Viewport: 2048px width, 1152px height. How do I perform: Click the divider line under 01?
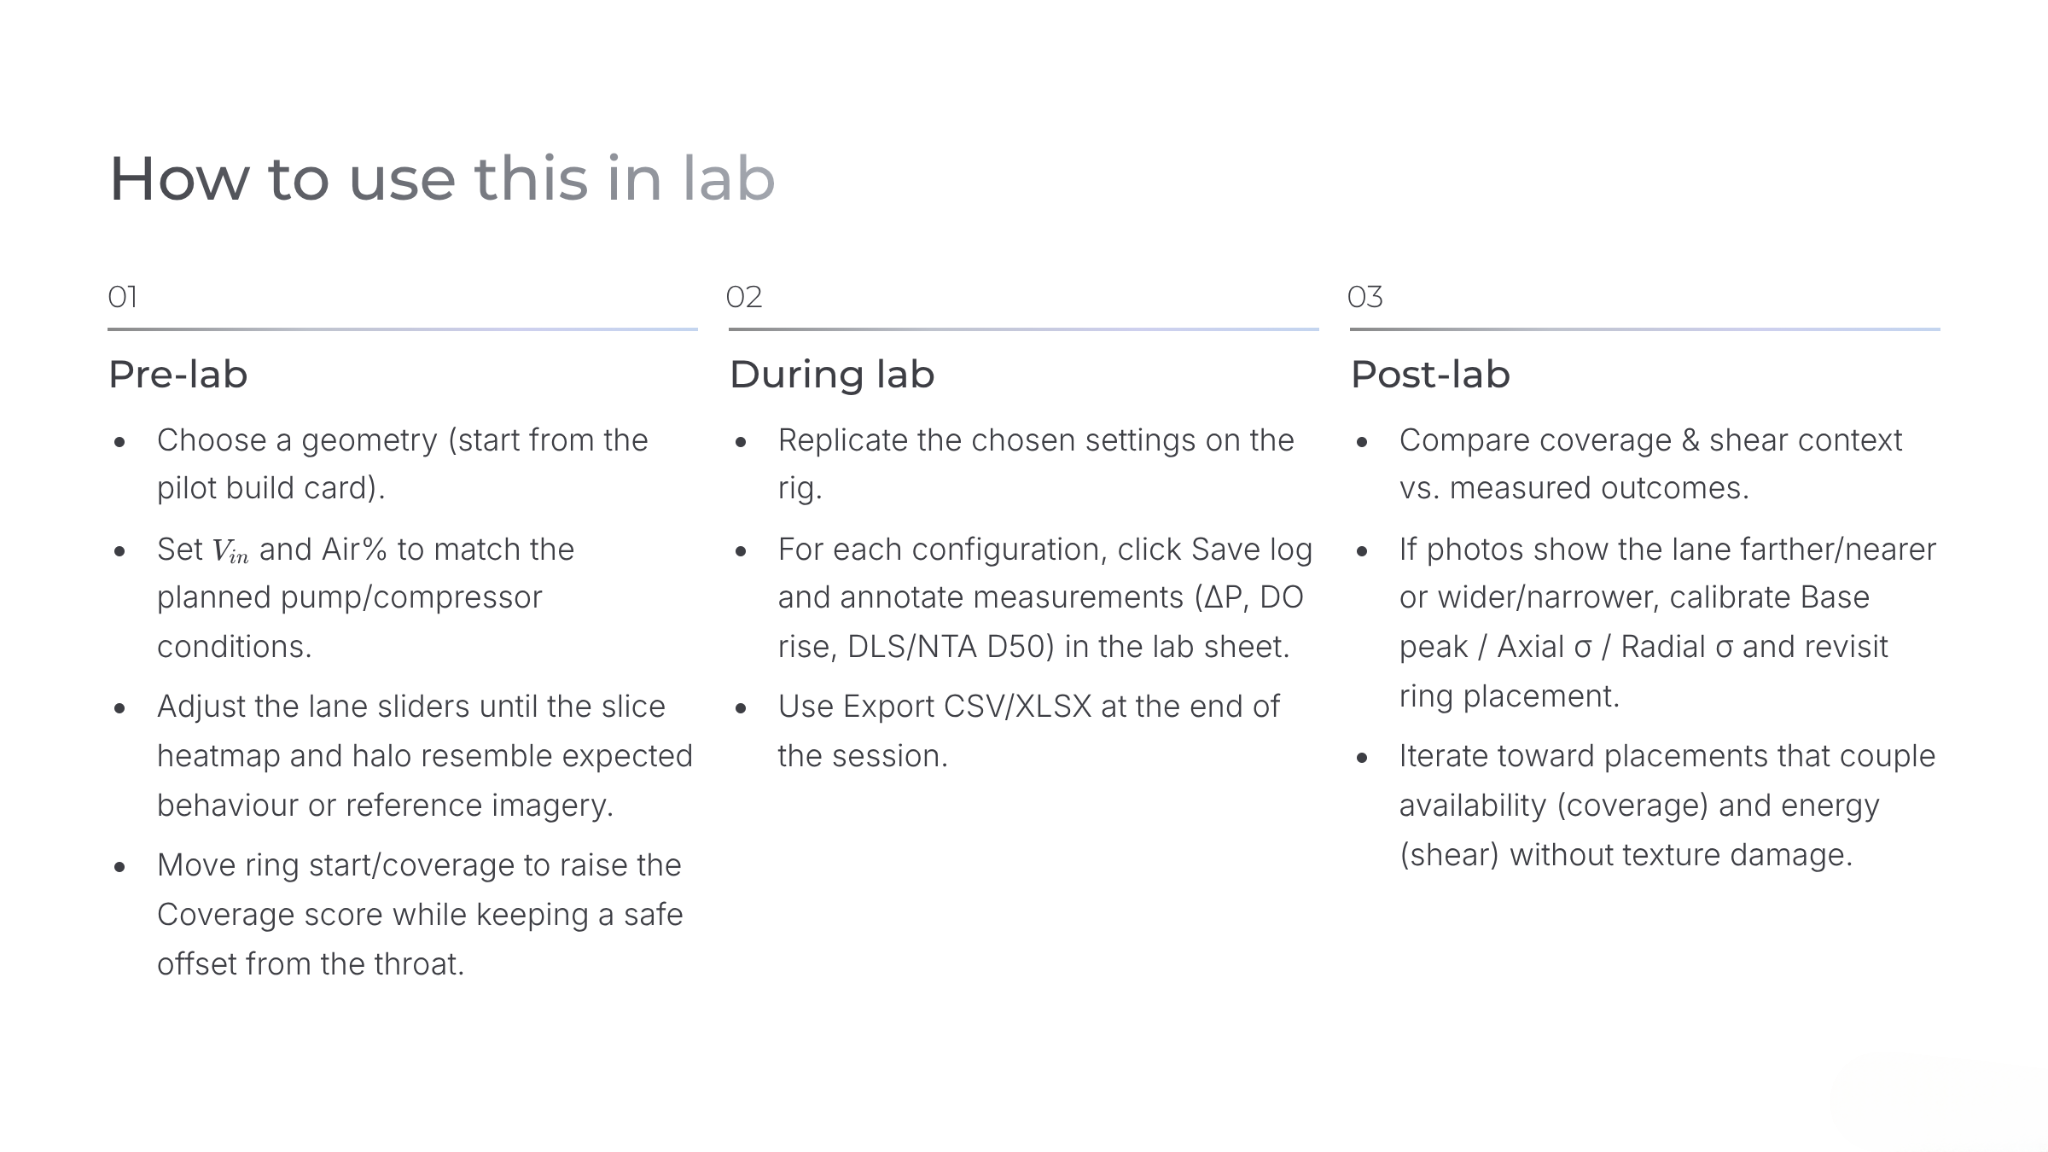(x=402, y=329)
